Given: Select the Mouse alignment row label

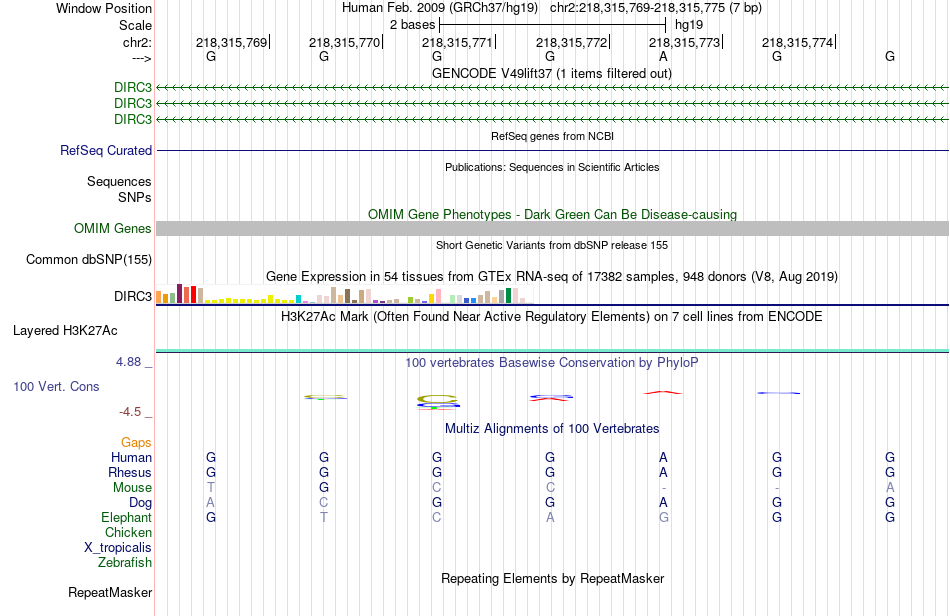Looking at the screenshot, I should [x=132, y=488].
